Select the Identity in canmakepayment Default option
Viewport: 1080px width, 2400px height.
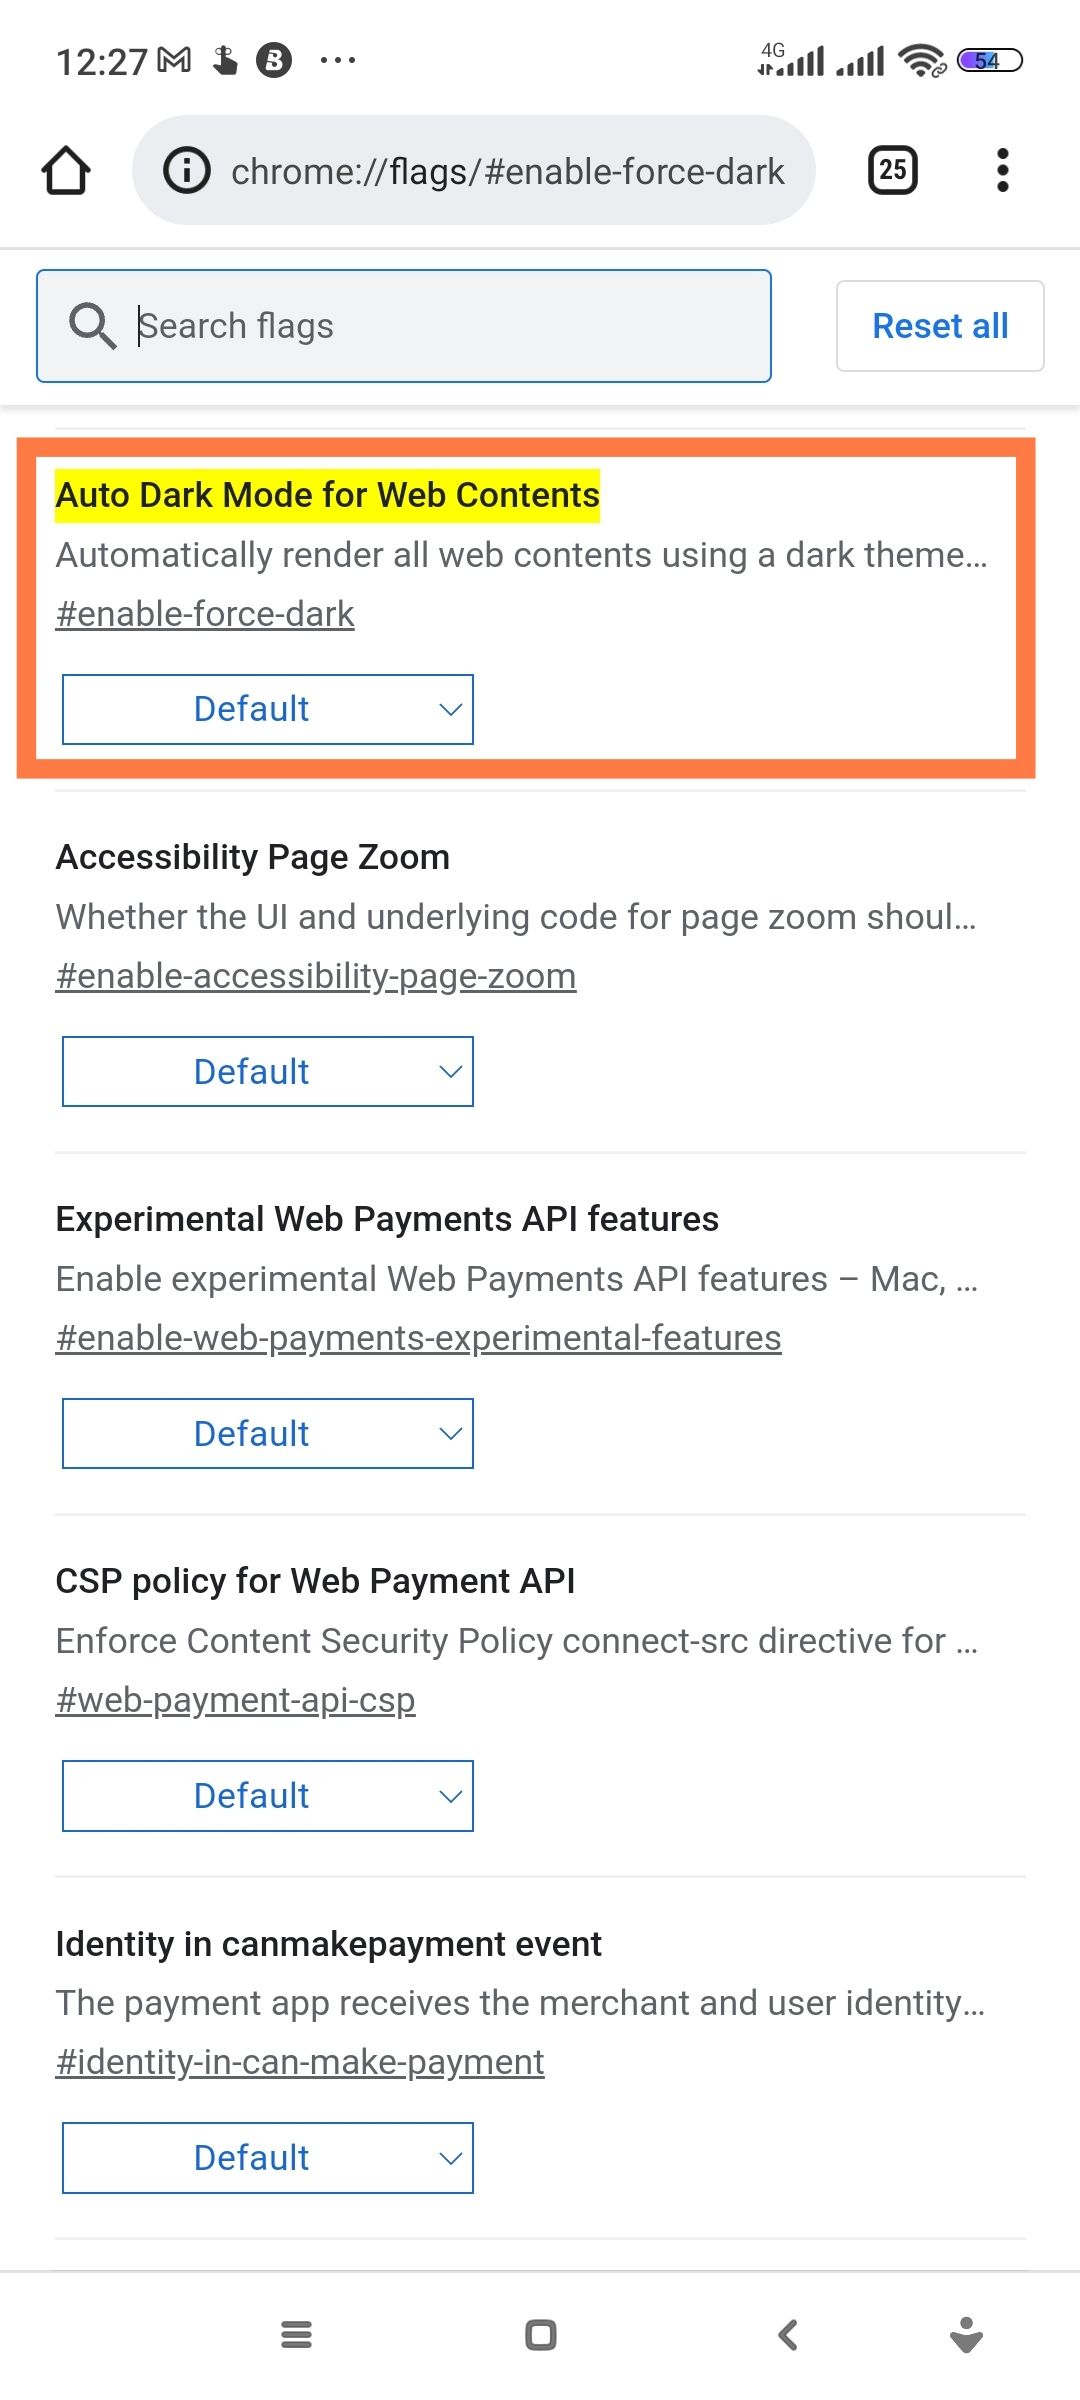click(x=267, y=2157)
